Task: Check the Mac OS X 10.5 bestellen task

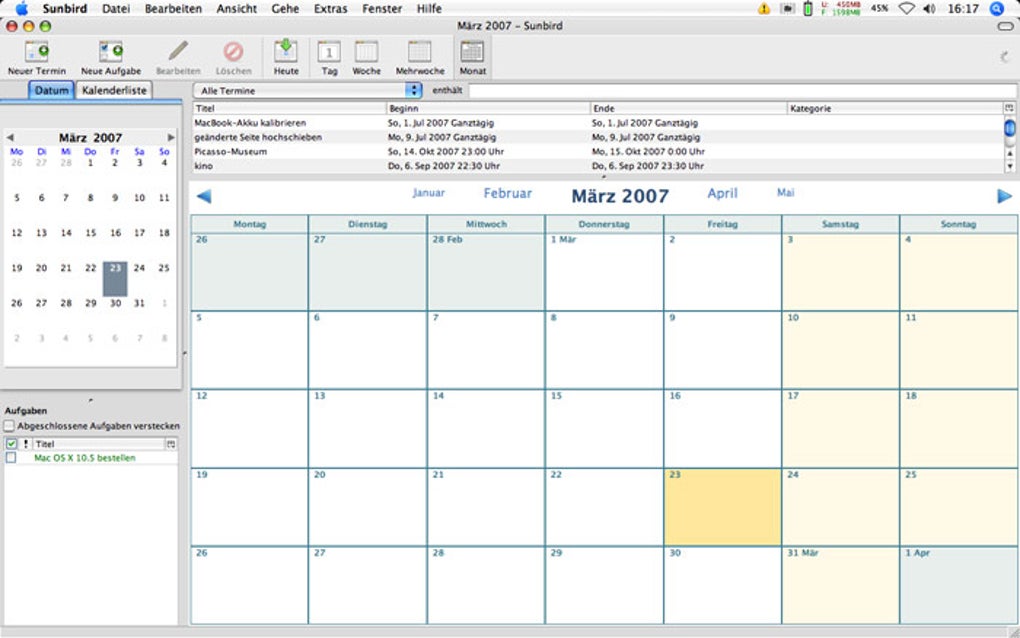Action: [10, 456]
